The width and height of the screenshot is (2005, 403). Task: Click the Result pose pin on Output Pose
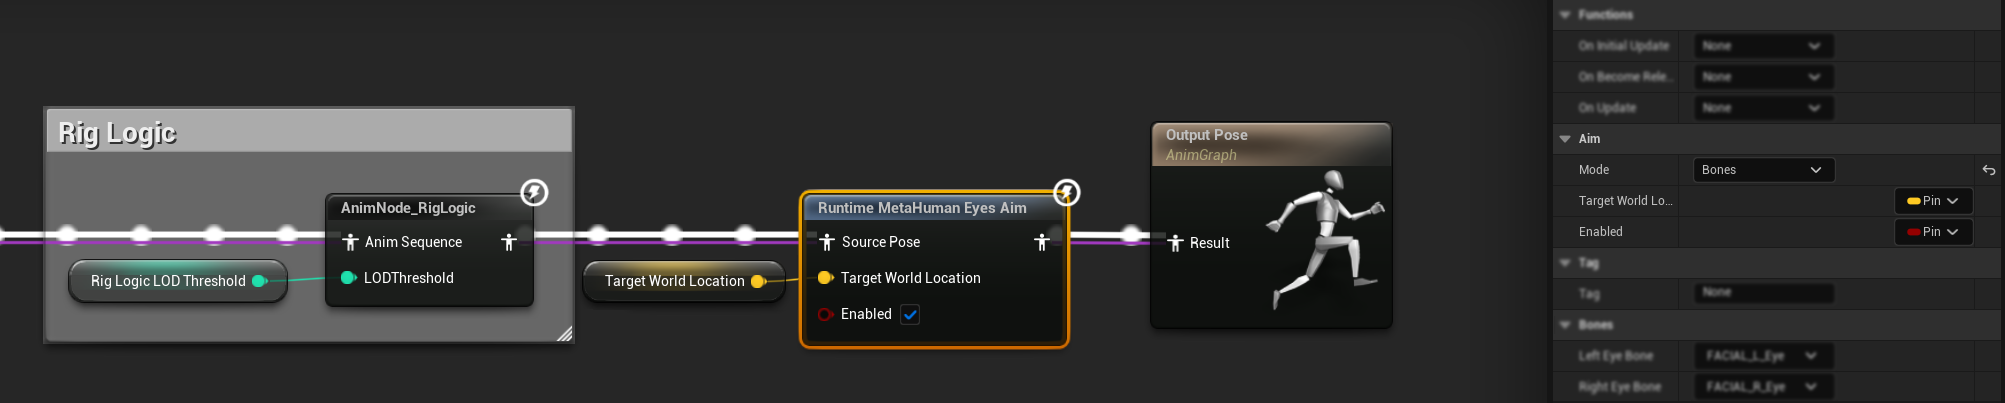pyautogui.click(x=1175, y=243)
